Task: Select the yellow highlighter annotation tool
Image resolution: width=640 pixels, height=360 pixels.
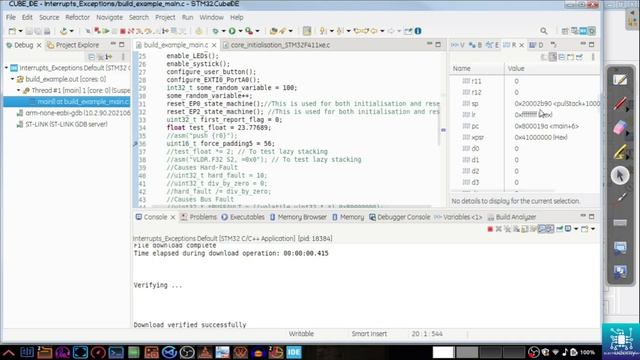Action: tap(620, 152)
